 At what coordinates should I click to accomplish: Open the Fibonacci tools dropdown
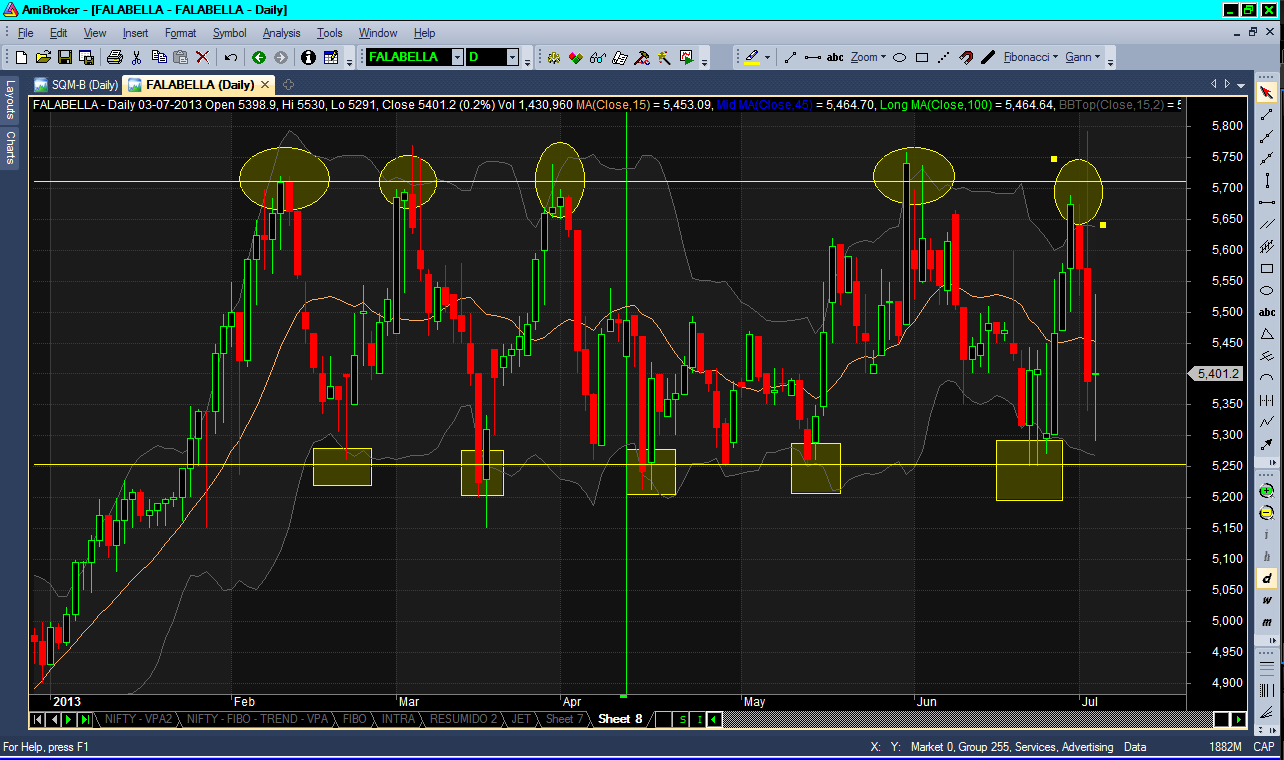tap(1031, 57)
